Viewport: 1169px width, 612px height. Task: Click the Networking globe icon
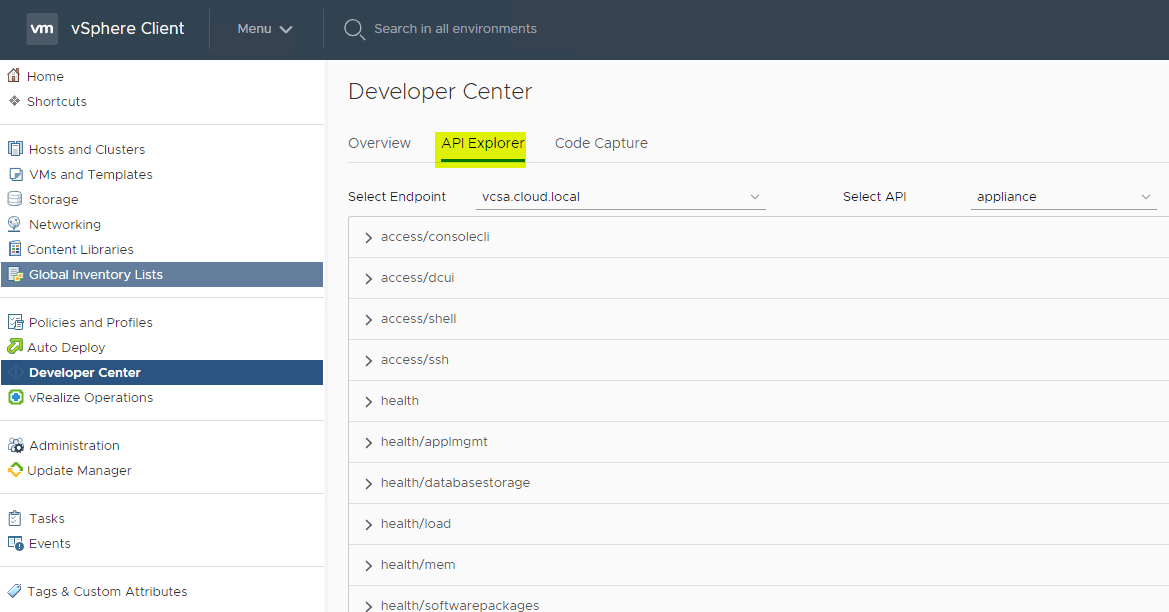pos(15,224)
